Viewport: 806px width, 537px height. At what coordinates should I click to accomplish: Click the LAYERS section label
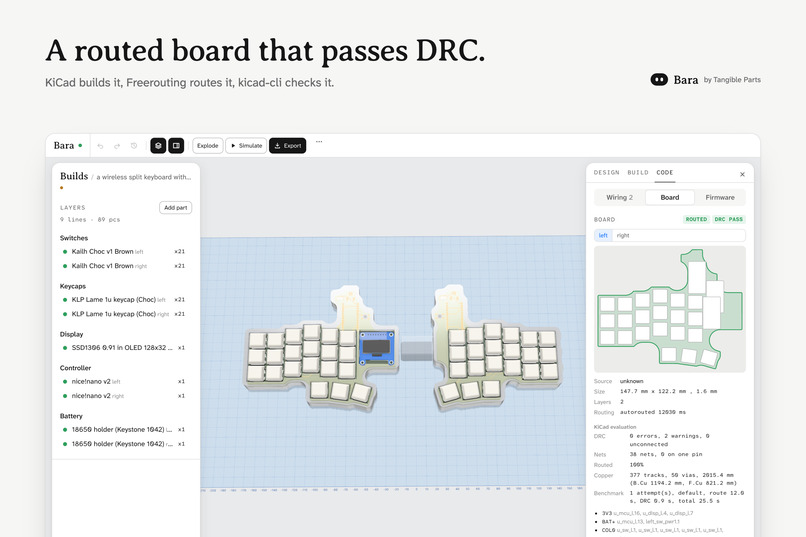pyautogui.click(x=72, y=208)
